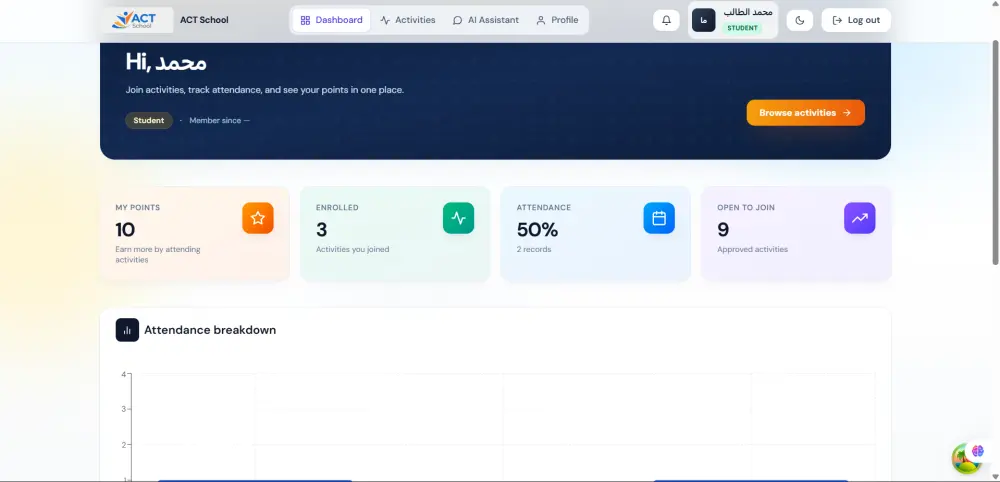Screen dimensions: 1000x482
Task: Open the Dashboard tab
Action: (x=331, y=20)
